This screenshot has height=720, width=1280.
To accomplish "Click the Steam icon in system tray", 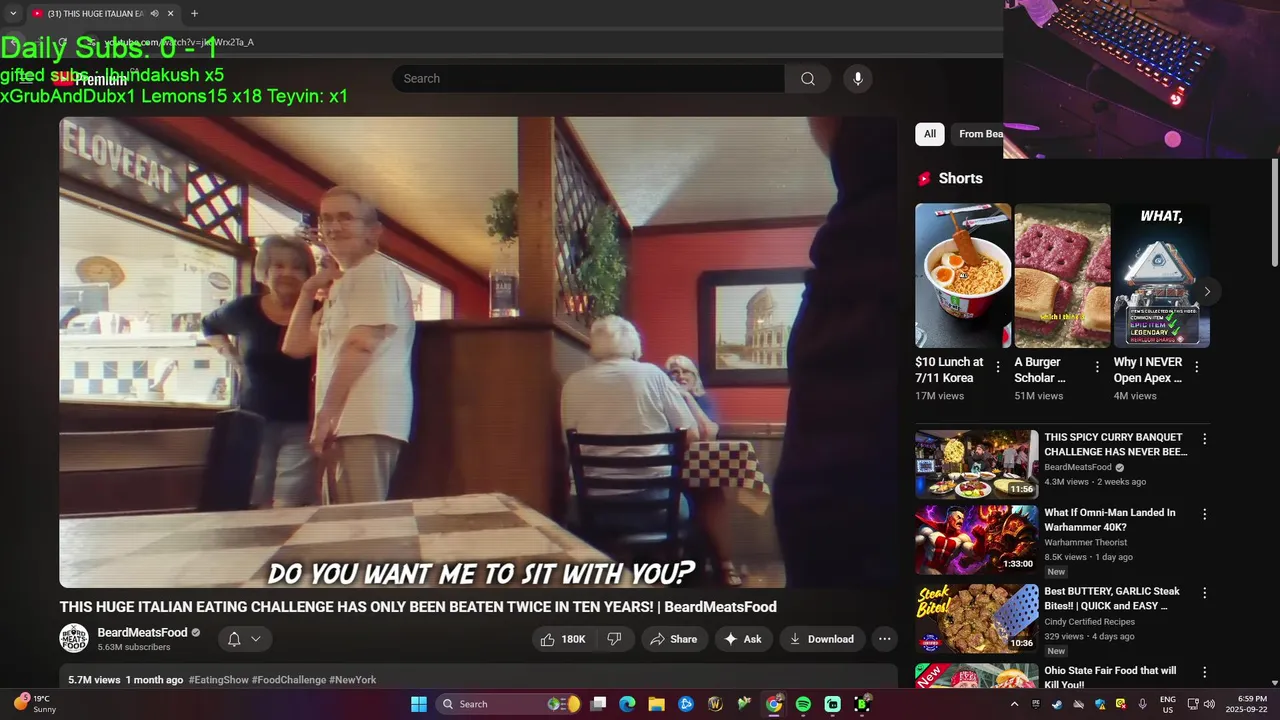I will click(x=1057, y=704).
